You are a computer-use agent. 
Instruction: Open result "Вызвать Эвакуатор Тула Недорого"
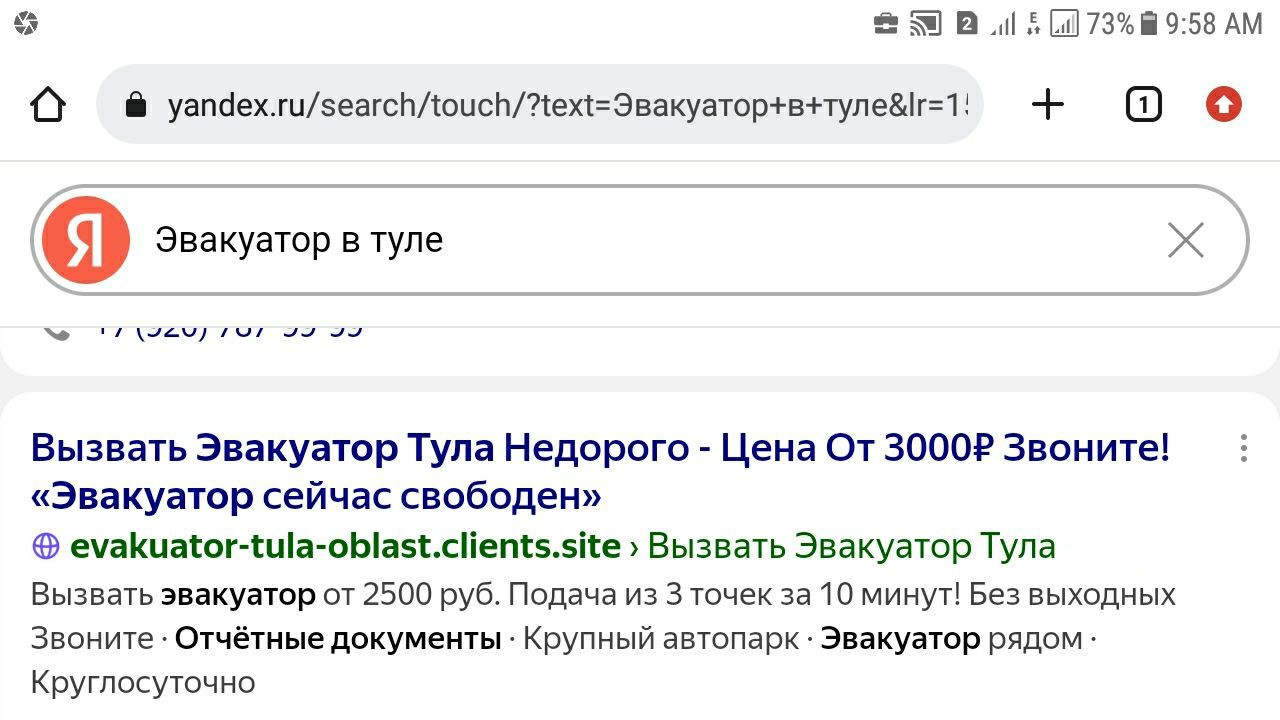[x=600, y=471]
